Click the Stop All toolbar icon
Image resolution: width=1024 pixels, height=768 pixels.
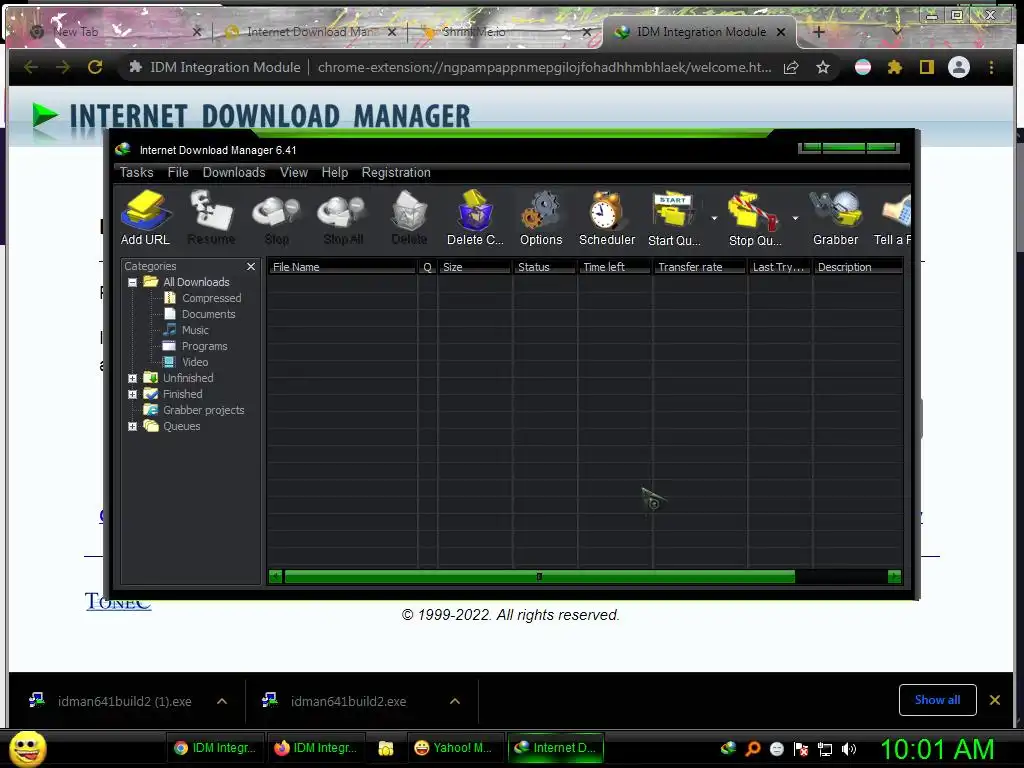(x=343, y=218)
